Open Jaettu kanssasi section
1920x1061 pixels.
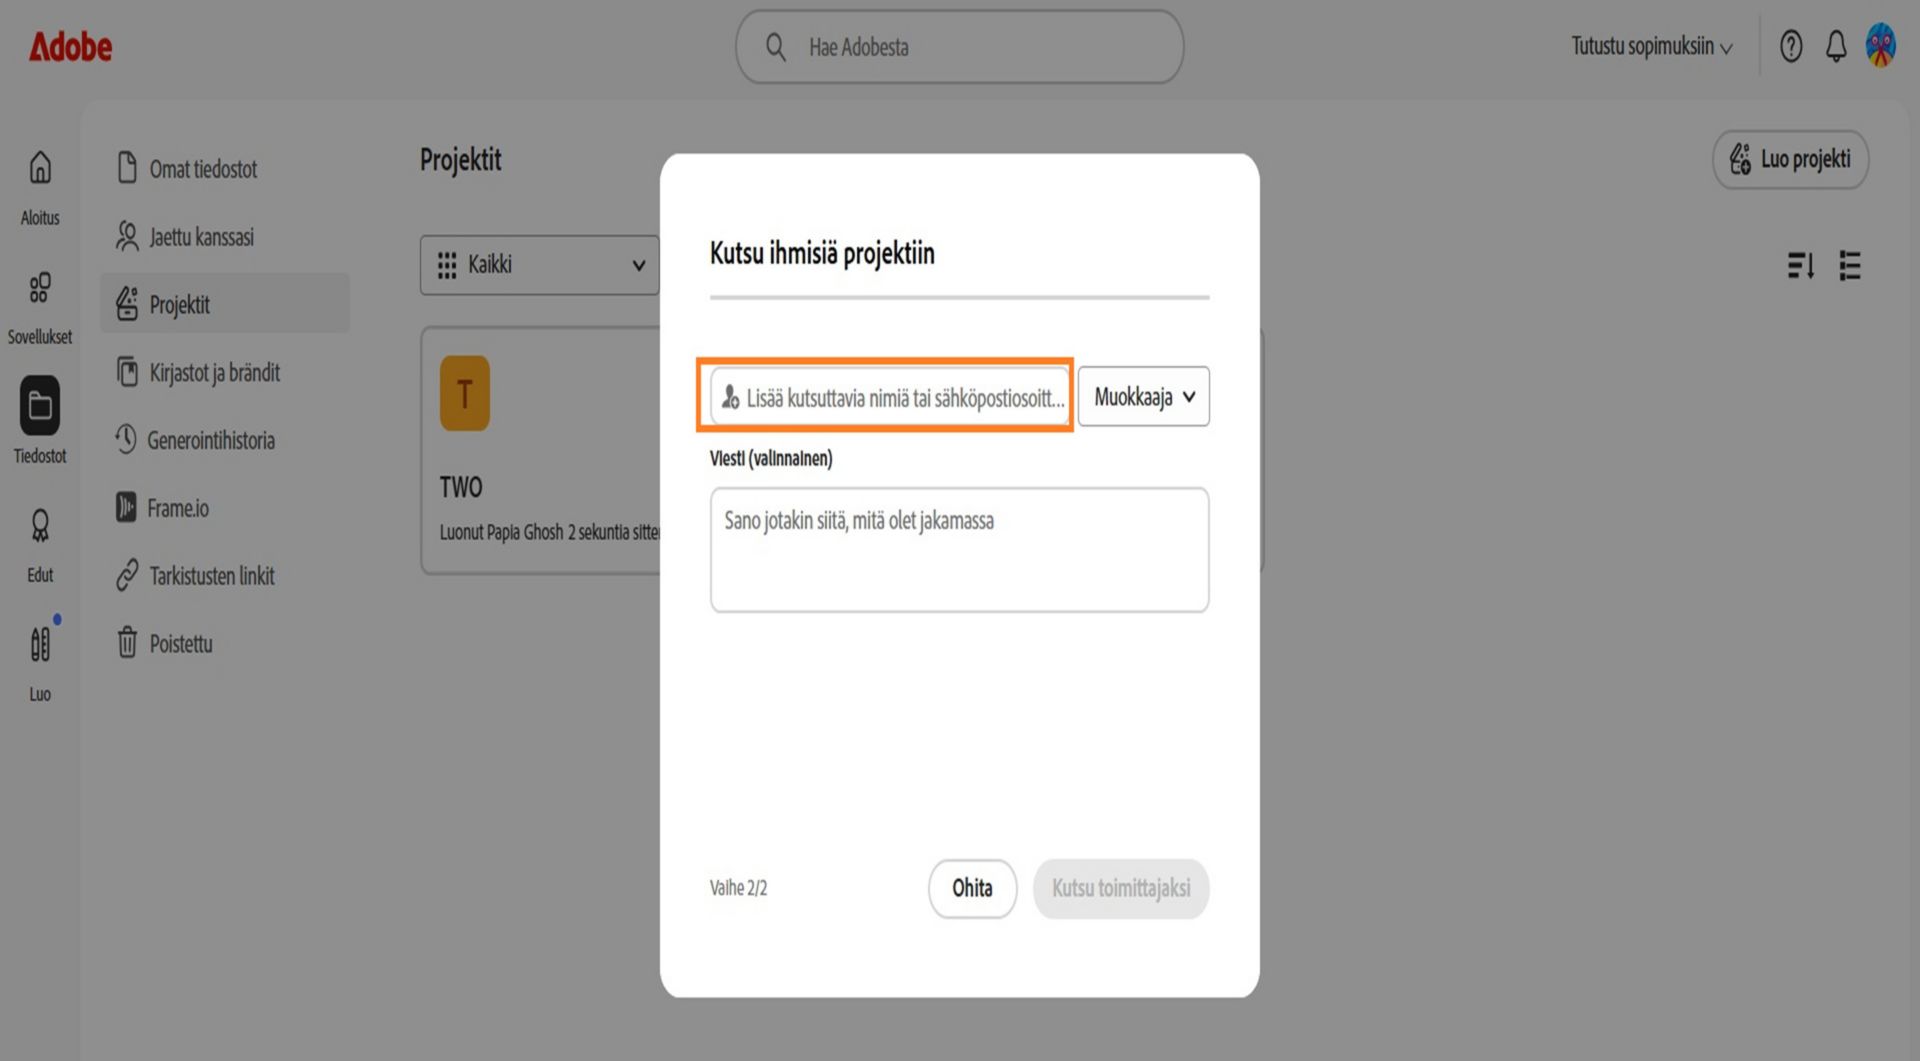coord(225,237)
